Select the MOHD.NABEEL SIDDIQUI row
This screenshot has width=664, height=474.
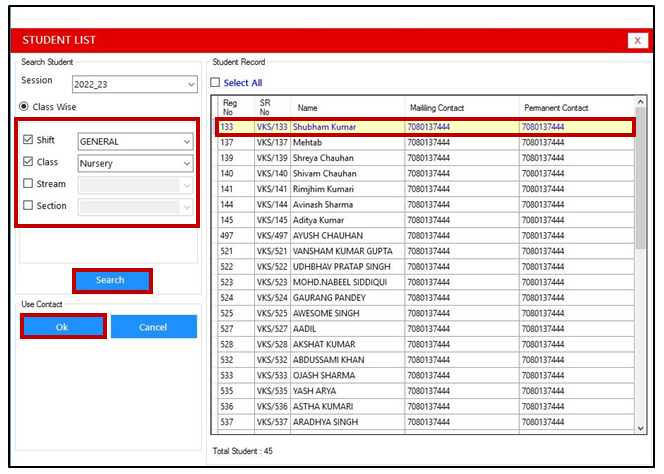[426, 282]
